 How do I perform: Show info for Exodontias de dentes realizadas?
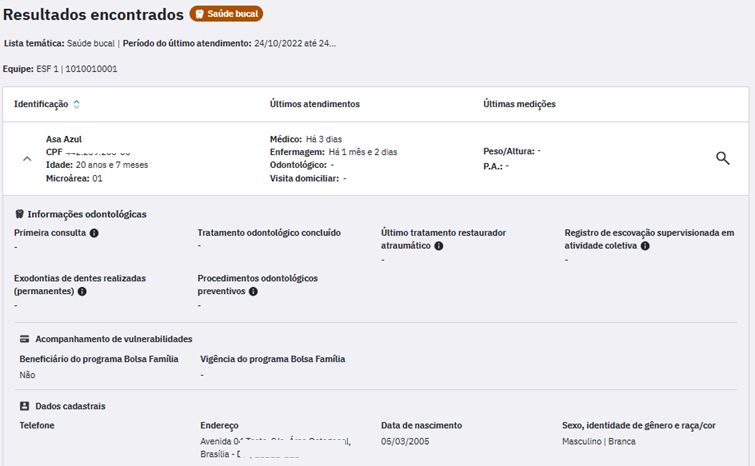click(x=82, y=292)
